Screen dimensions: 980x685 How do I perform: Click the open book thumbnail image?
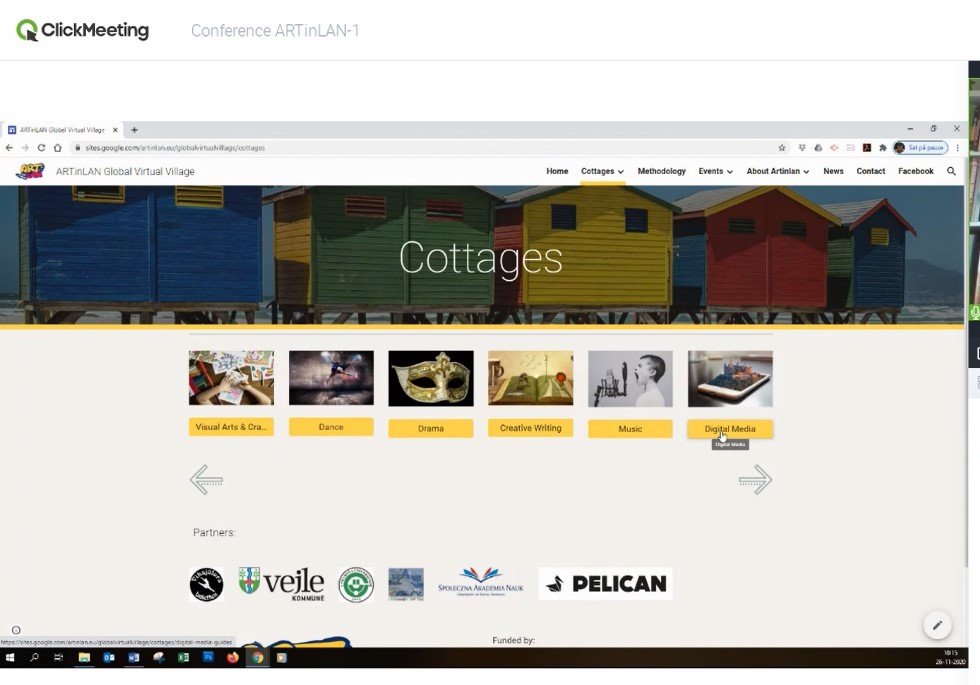tap(531, 378)
